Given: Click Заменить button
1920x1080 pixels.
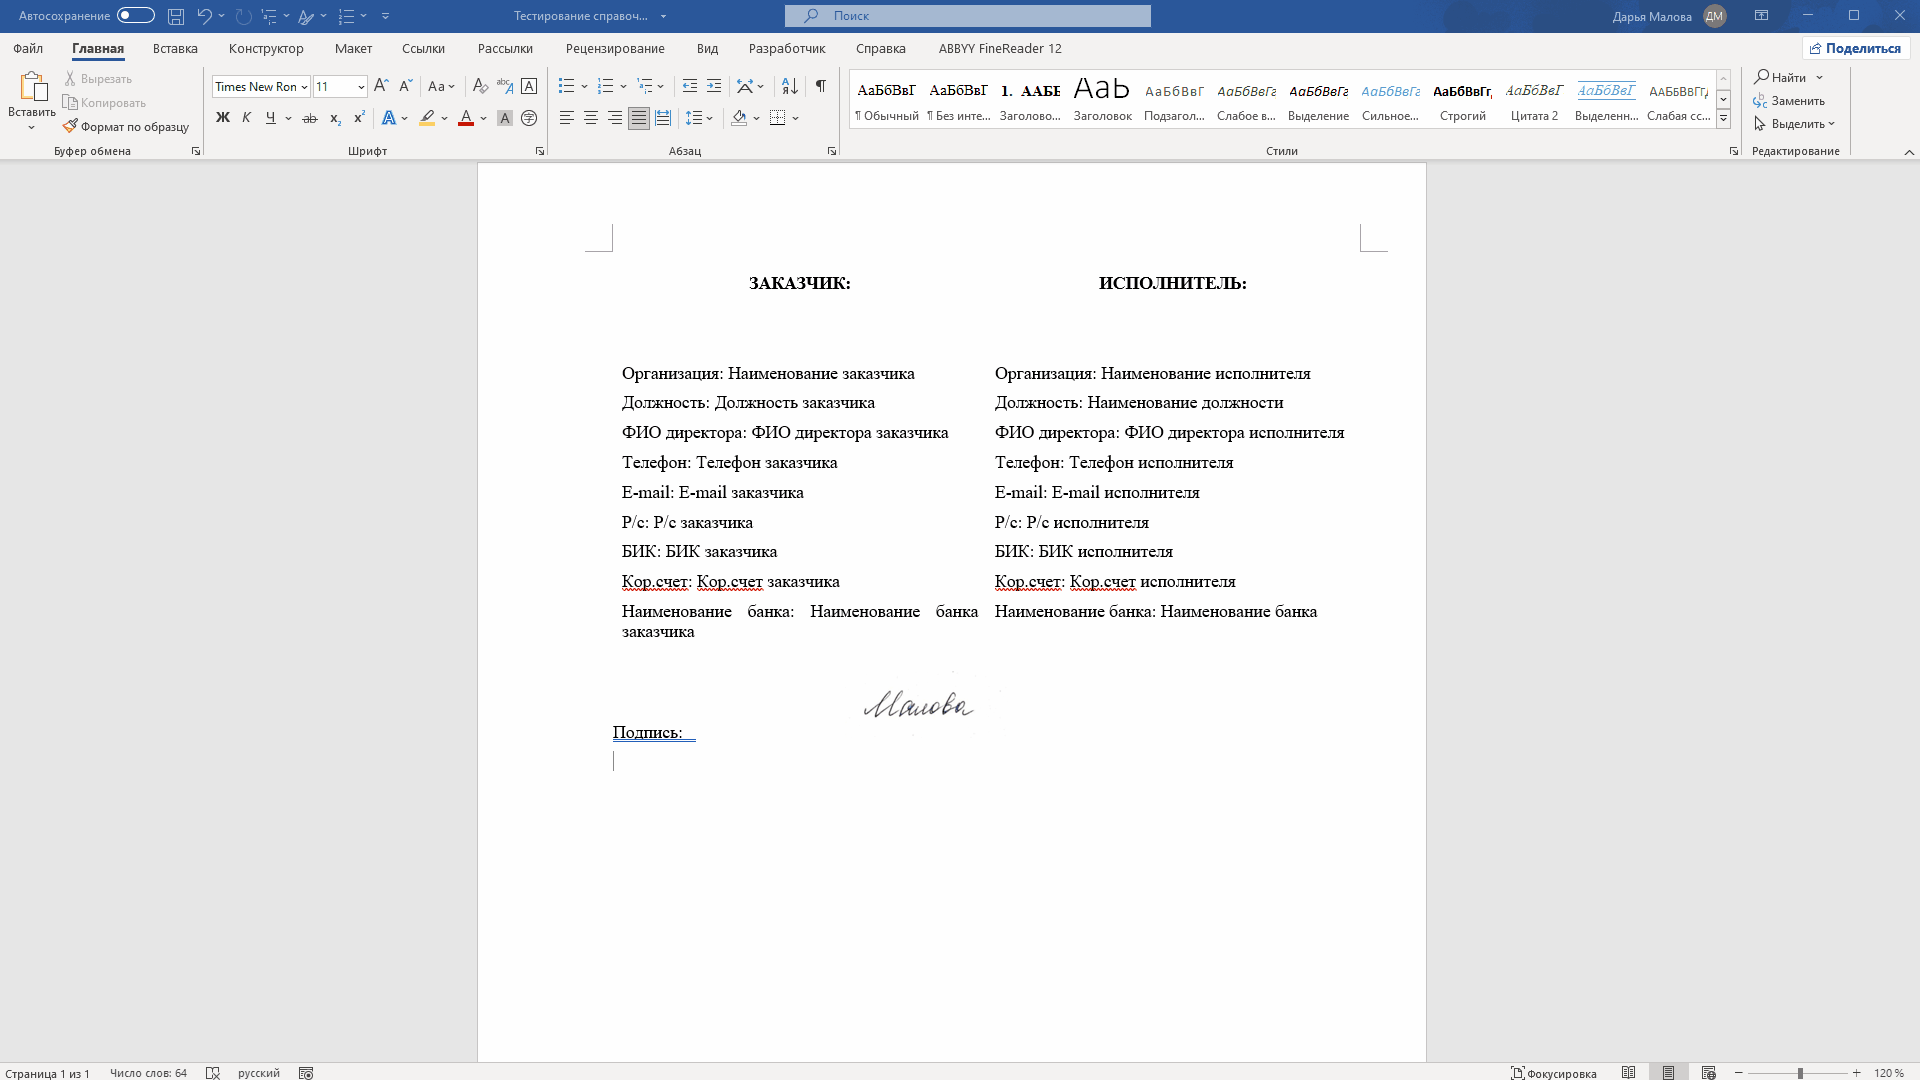Looking at the screenshot, I should click(1789, 101).
